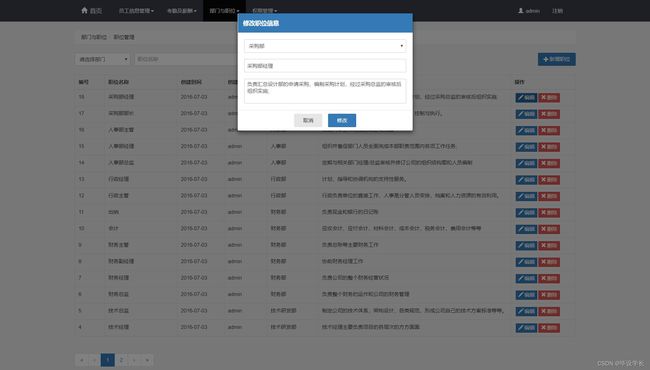Click the 新增职位 add position button

[x=557, y=59]
